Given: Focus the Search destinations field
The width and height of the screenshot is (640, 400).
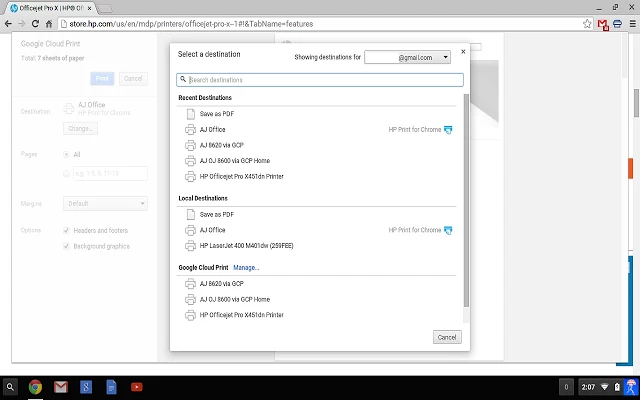Looking at the screenshot, I should click(320, 80).
